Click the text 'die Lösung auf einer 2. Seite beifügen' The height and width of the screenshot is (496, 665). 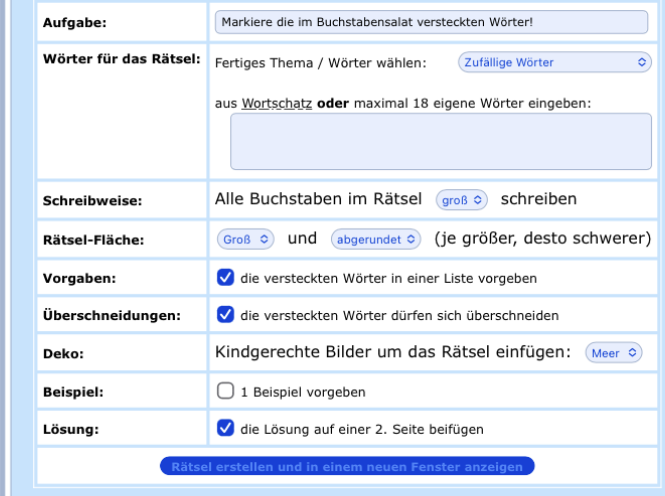(x=362, y=429)
